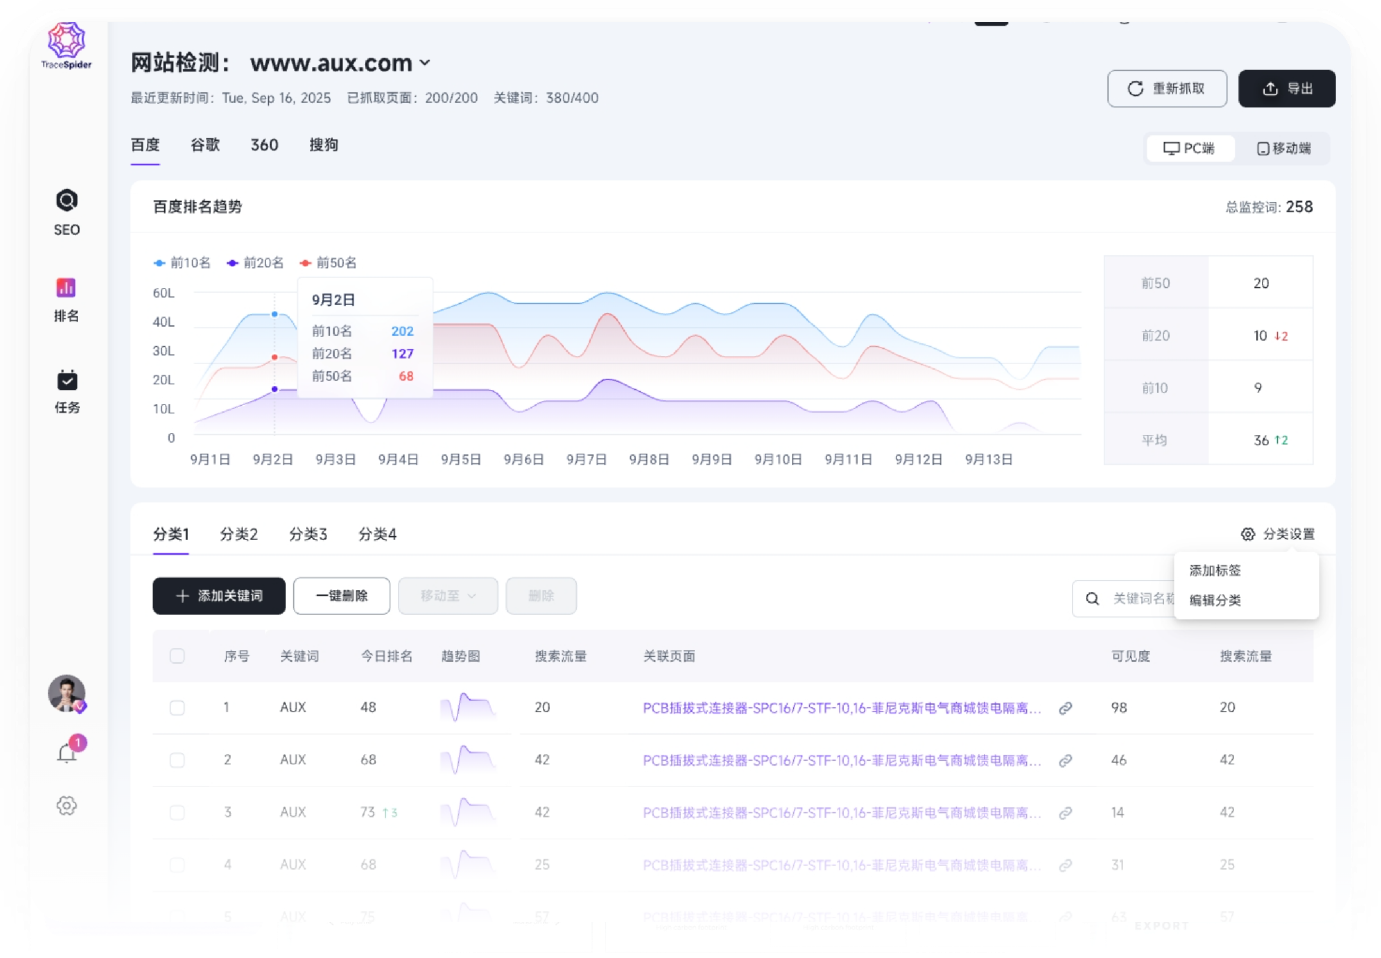Click the 添加关键词 button
Viewport: 1381px width, 958px height.
click(219, 596)
